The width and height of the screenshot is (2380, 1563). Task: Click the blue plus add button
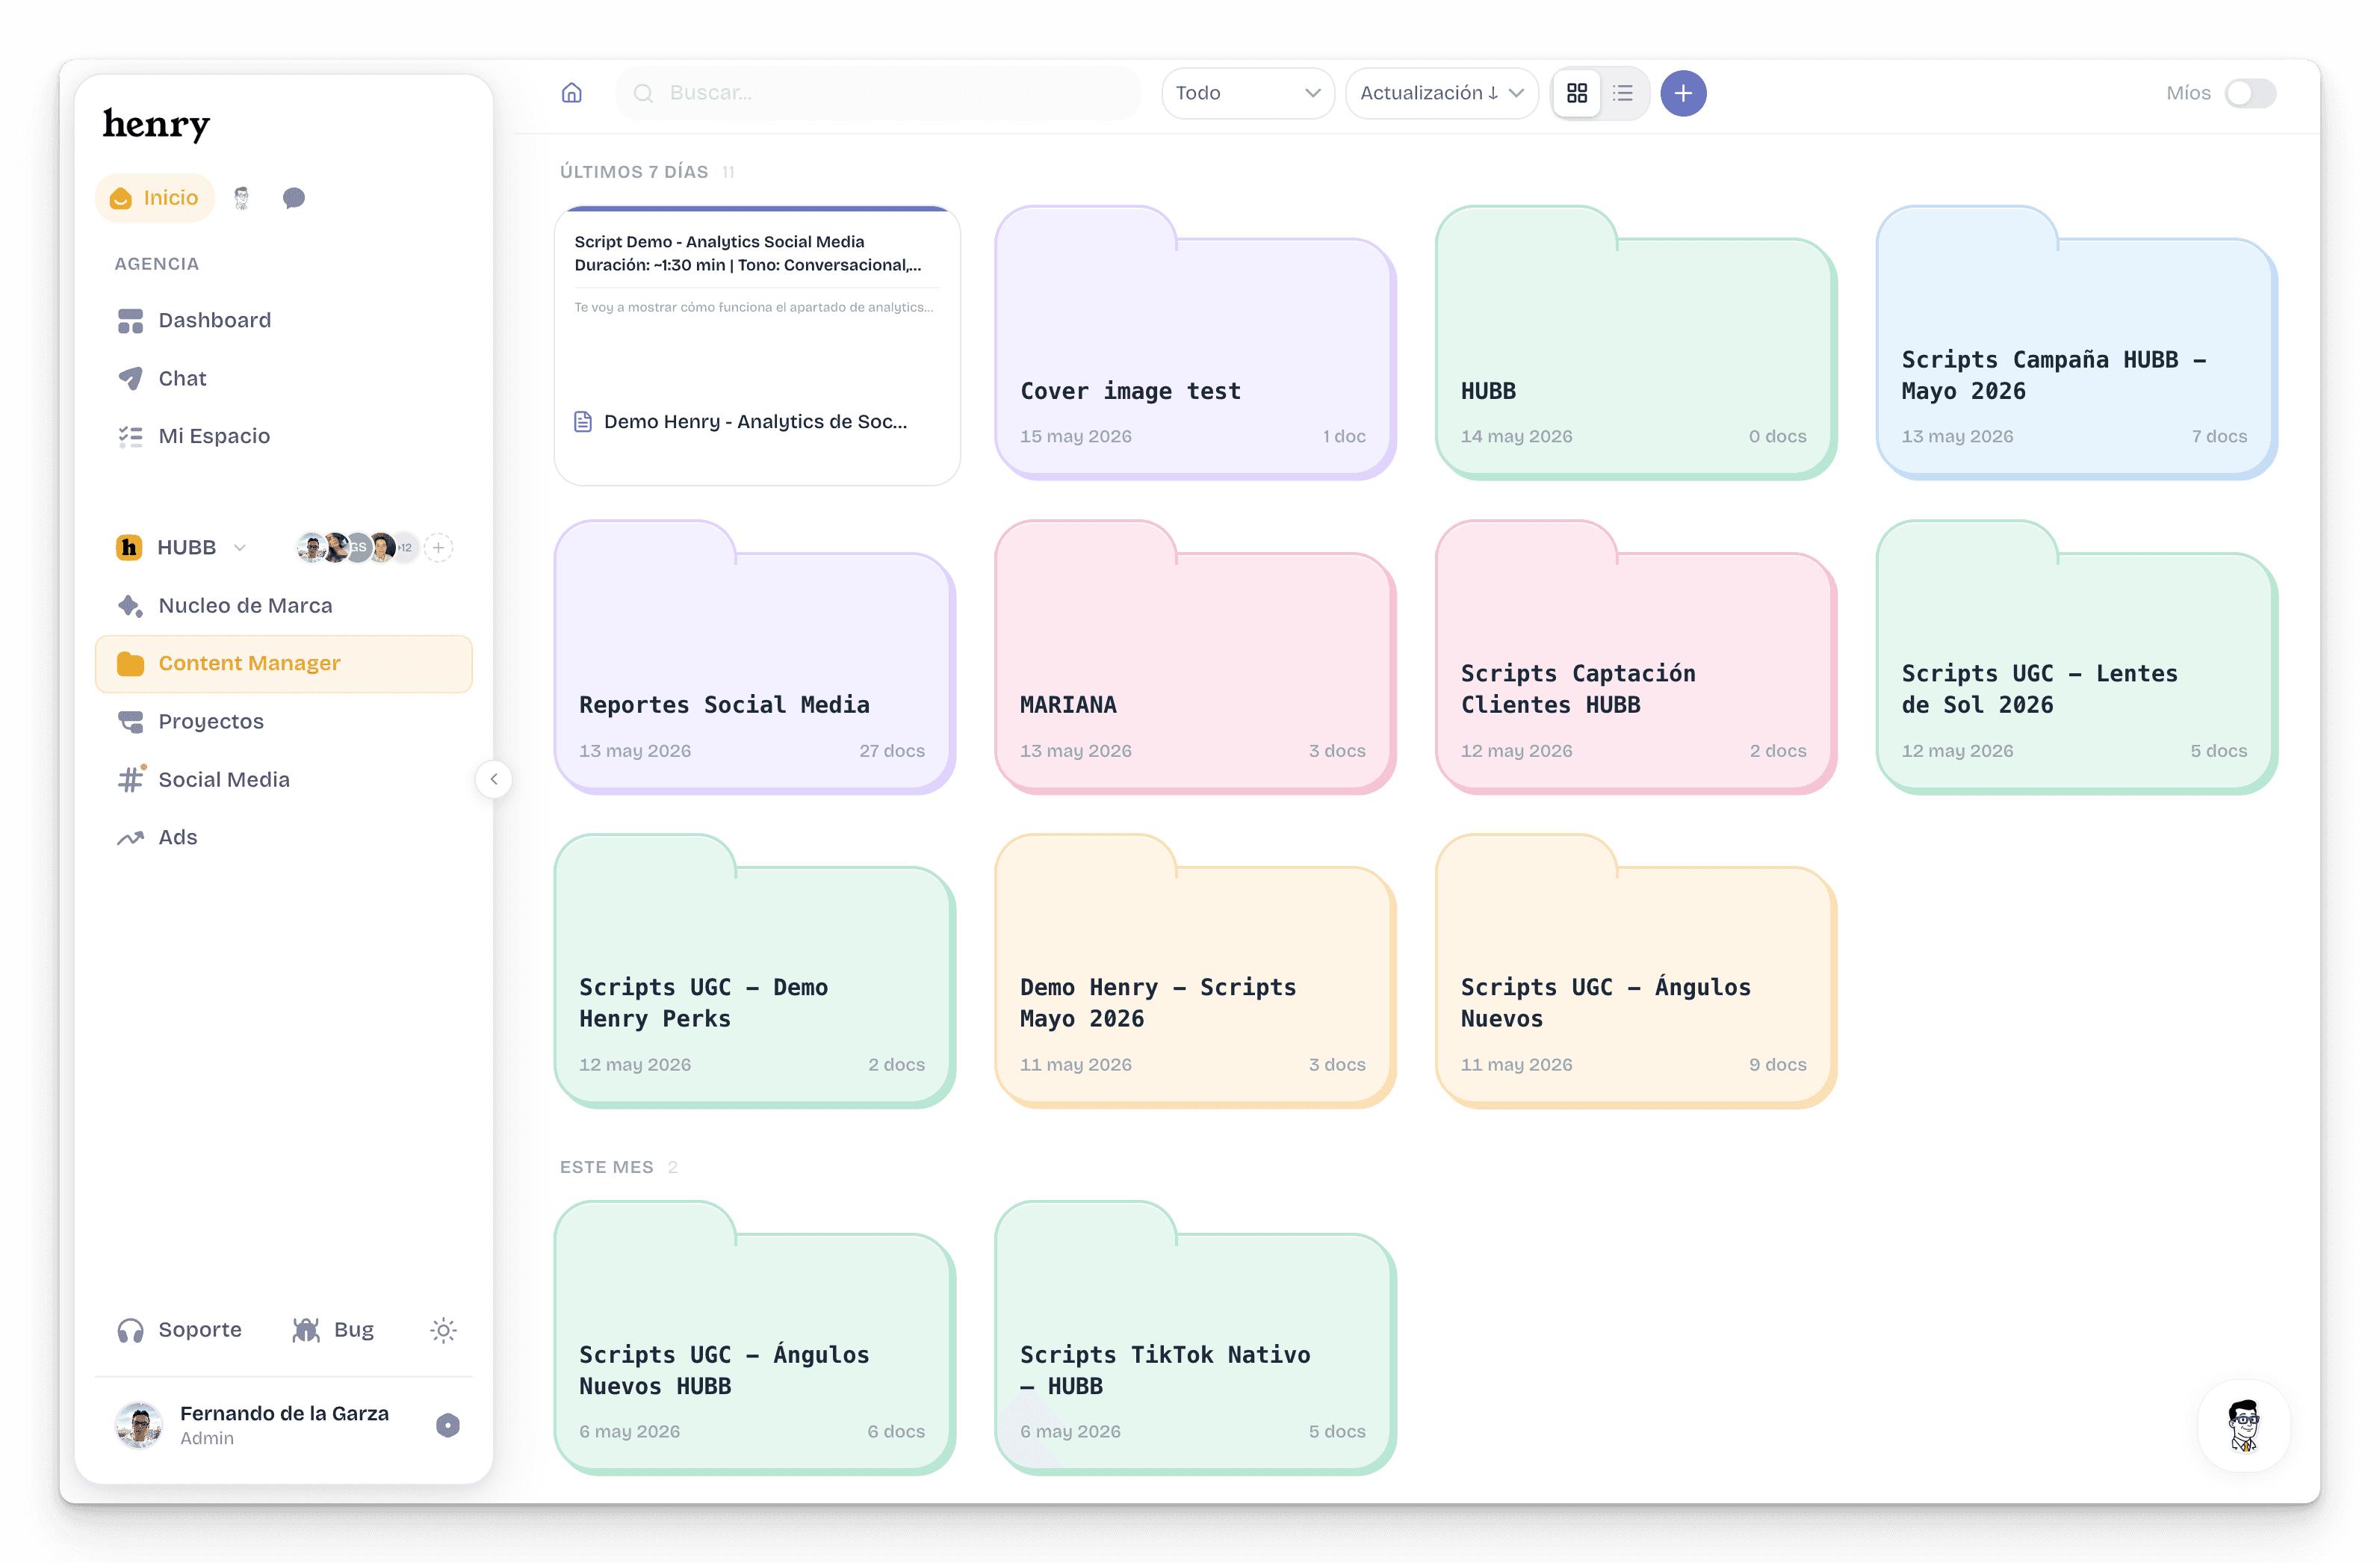tap(1683, 93)
